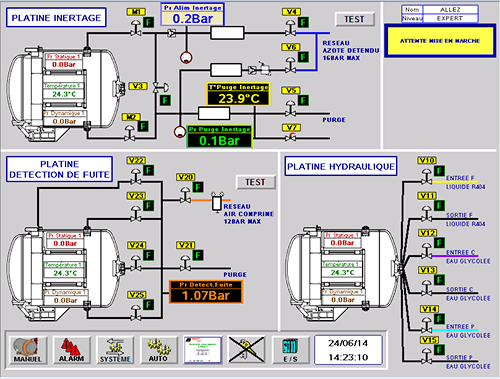Click the Pr Detect.Fuite 1.07Bar display
This screenshot has height=379, width=500.
click(206, 292)
